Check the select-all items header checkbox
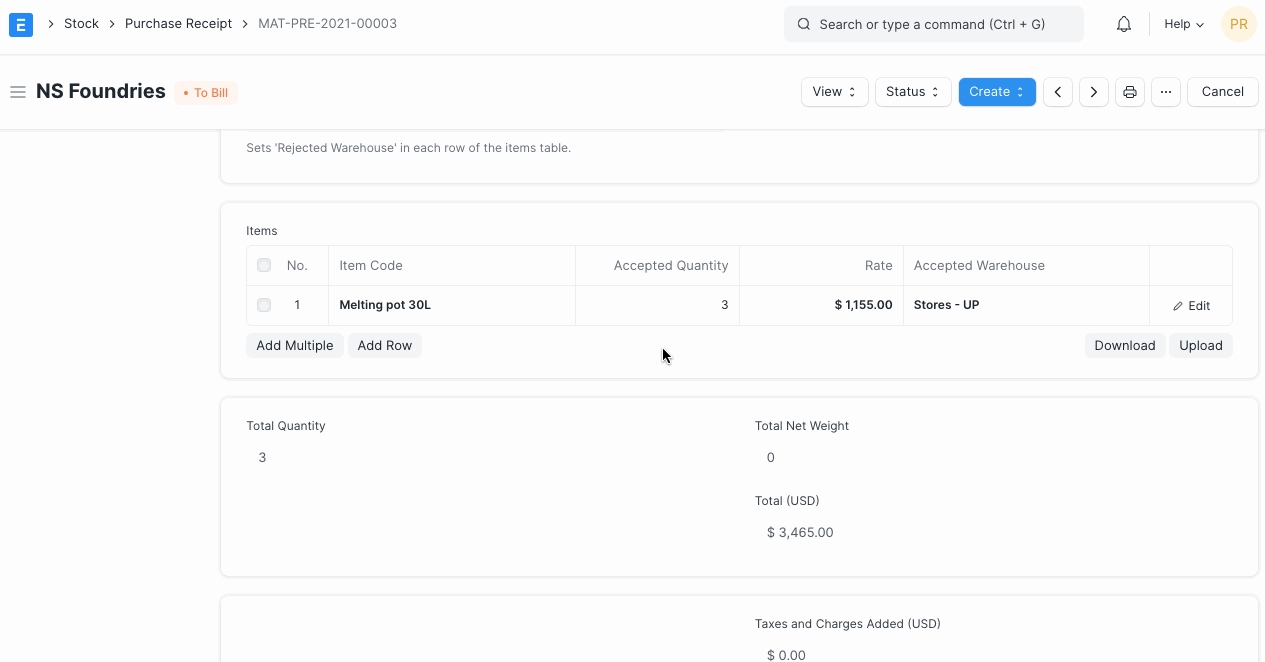This screenshot has height=662, width=1265. (x=264, y=266)
